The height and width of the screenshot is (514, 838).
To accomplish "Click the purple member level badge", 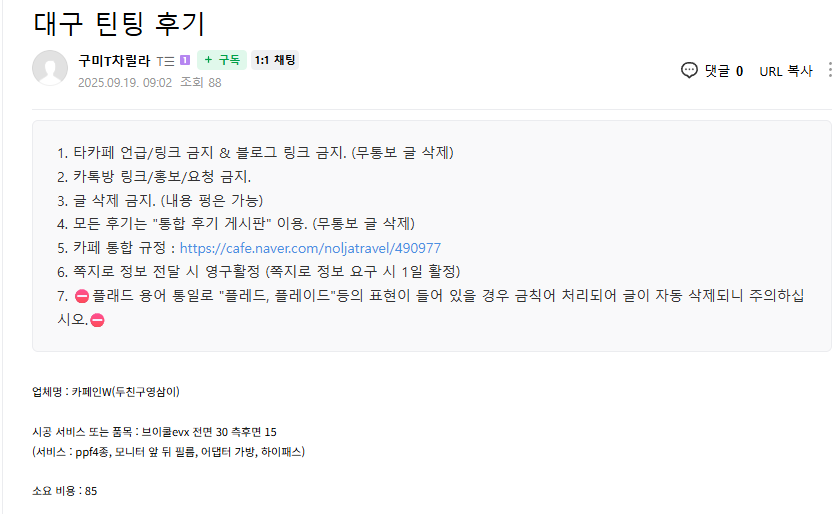I will (185, 60).
